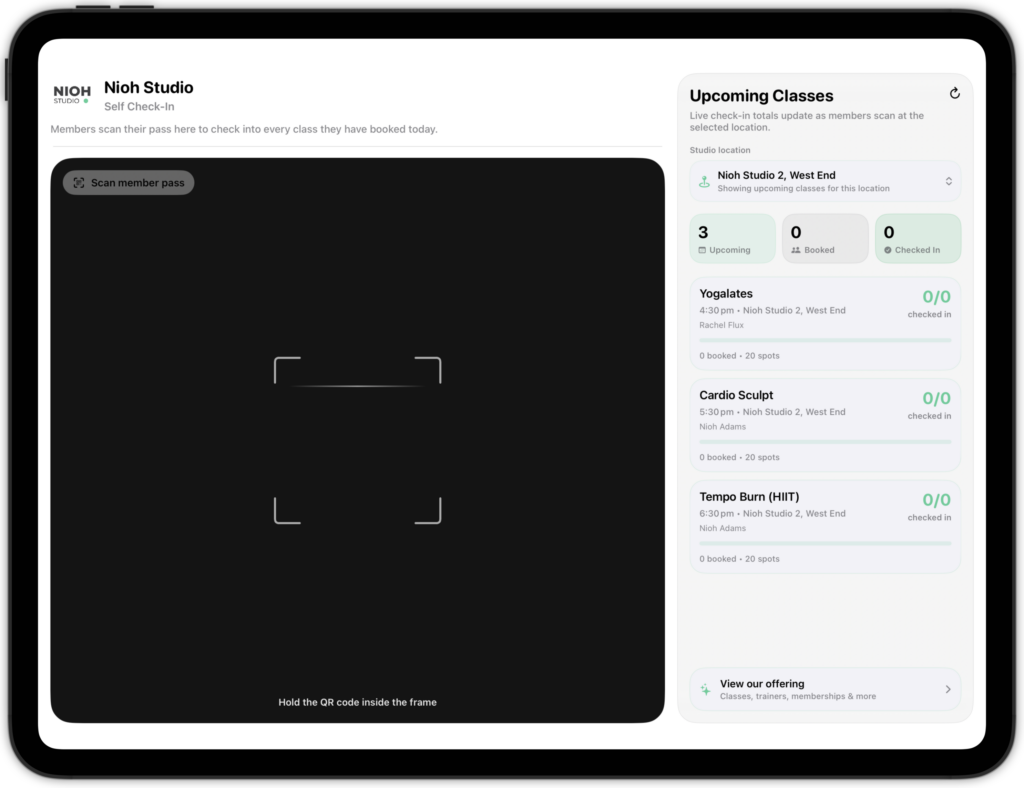Select the Checked In stat tile

coord(917,239)
